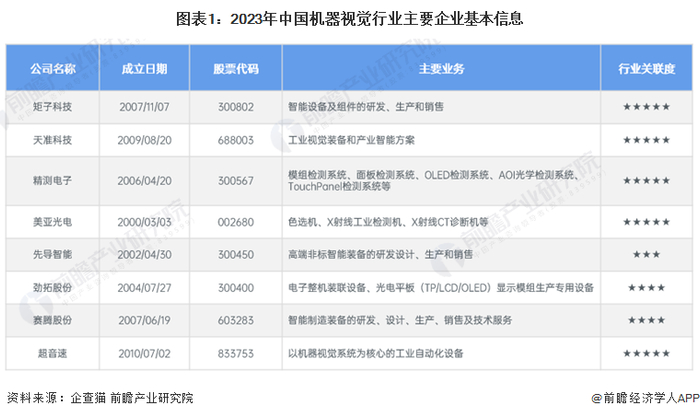Image resolution: width=700 pixels, height=417 pixels.
Task: Select the '行业关联度' column header
Action: pyautogui.click(x=646, y=69)
